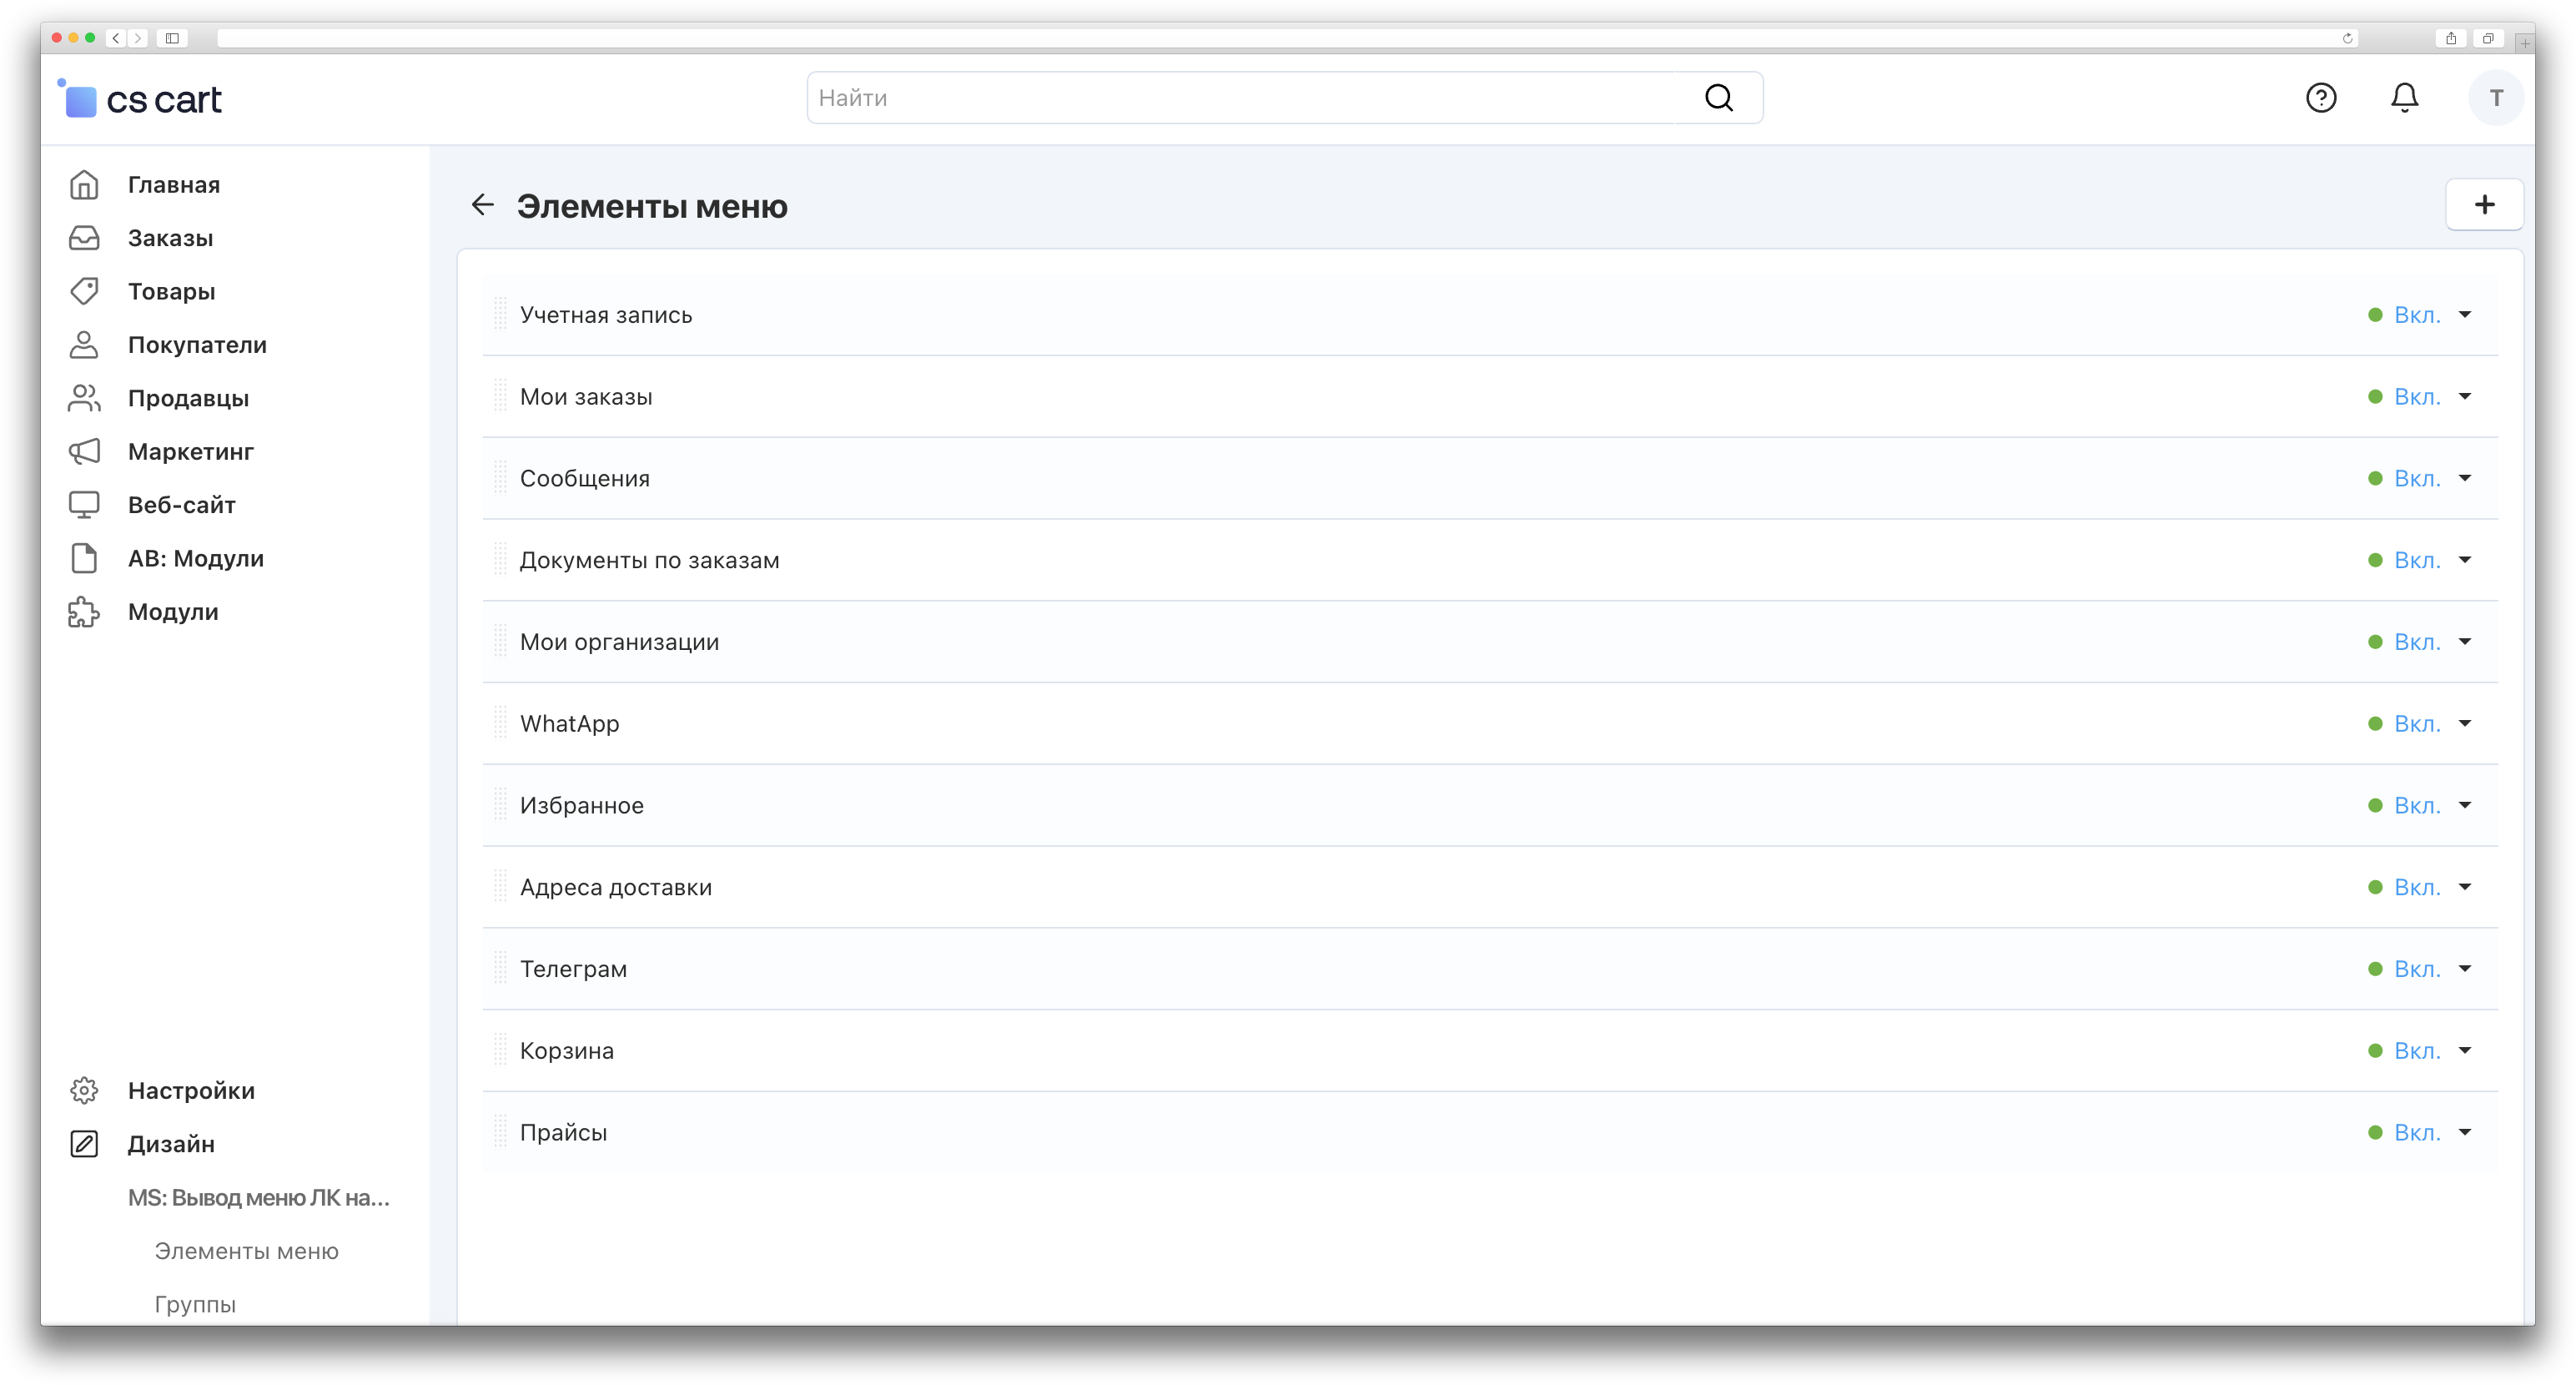Expand the status dropdown arrow for Учетная запись
2576x1385 pixels.
pos(2465,315)
